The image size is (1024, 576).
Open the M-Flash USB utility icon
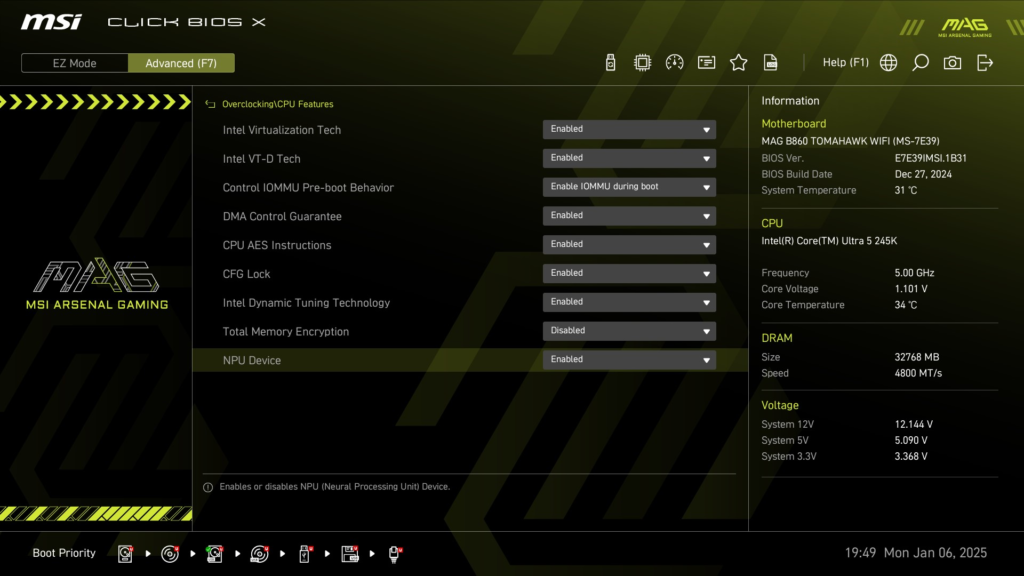pyautogui.click(x=613, y=61)
